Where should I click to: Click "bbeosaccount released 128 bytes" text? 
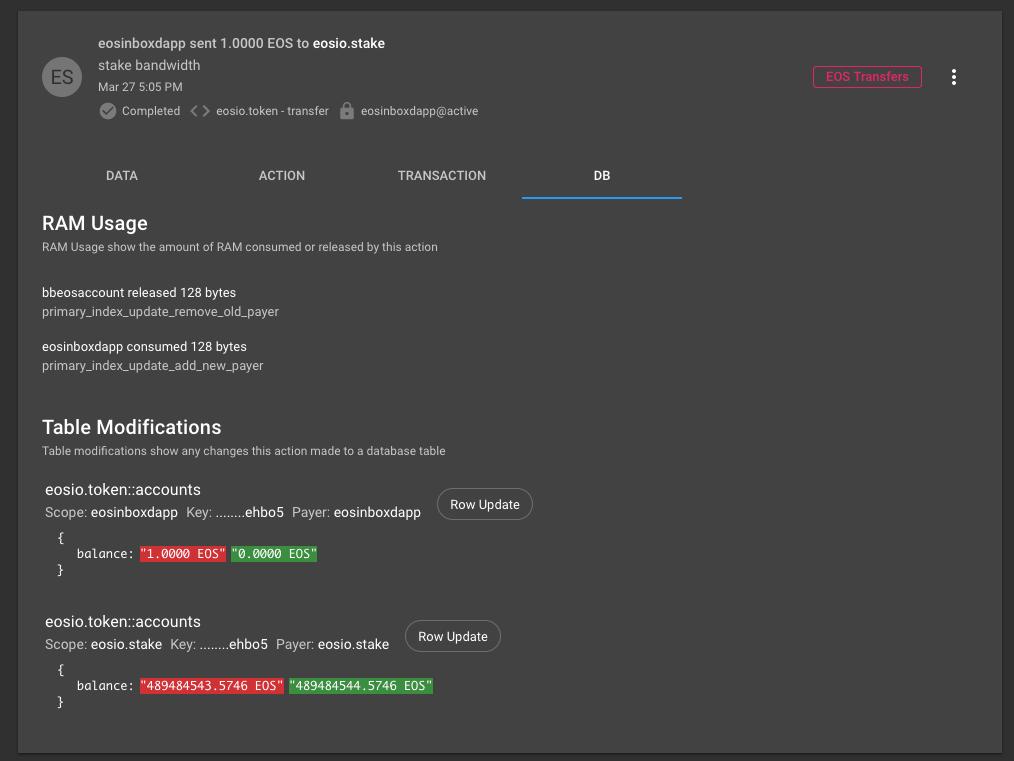[x=139, y=293]
